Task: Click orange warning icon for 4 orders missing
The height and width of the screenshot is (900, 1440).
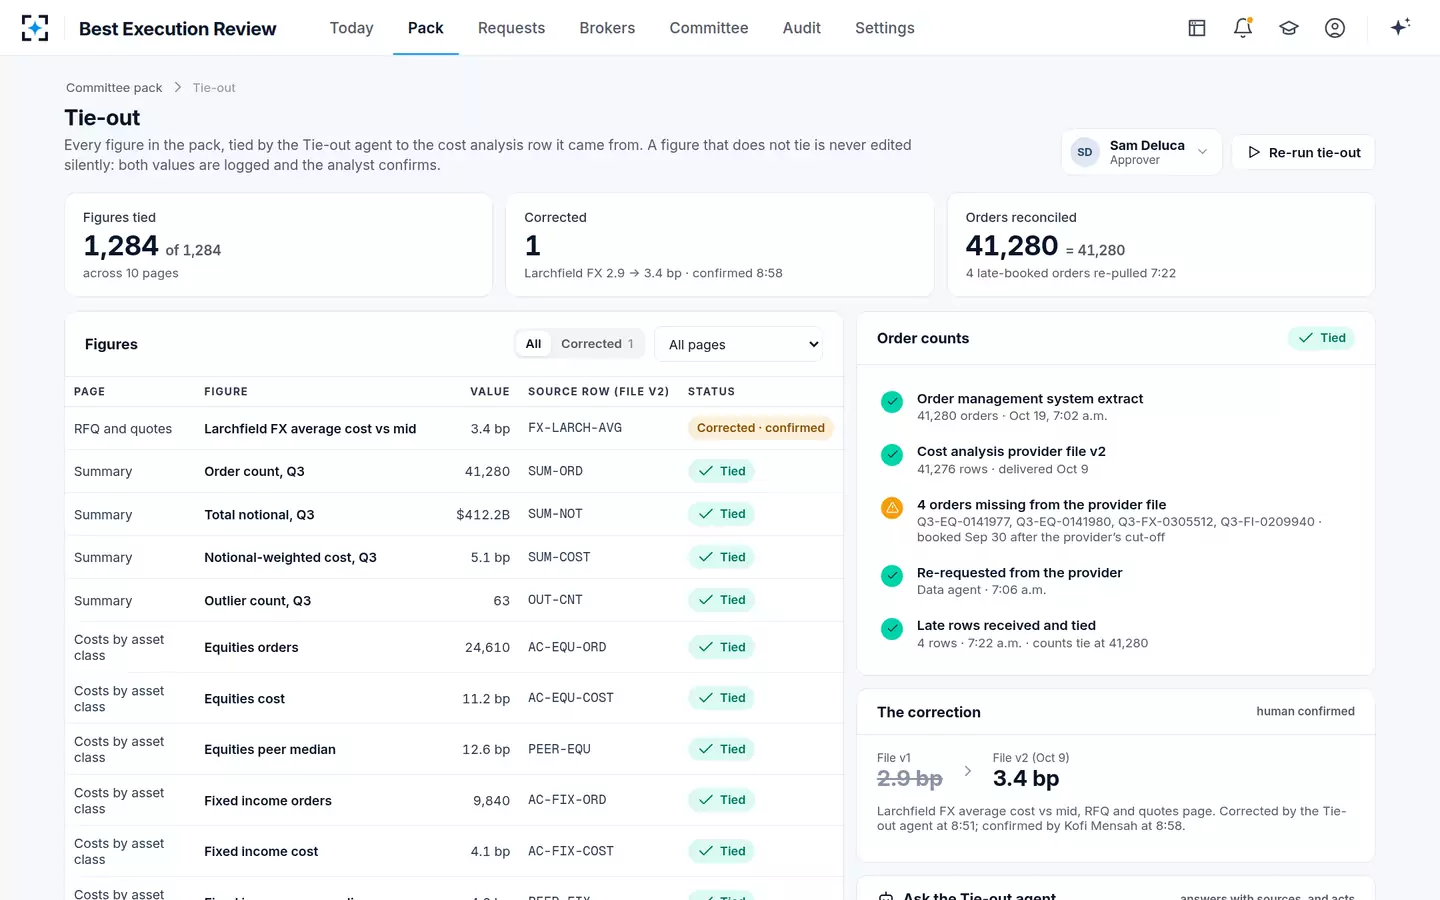Action: tap(892, 508)
